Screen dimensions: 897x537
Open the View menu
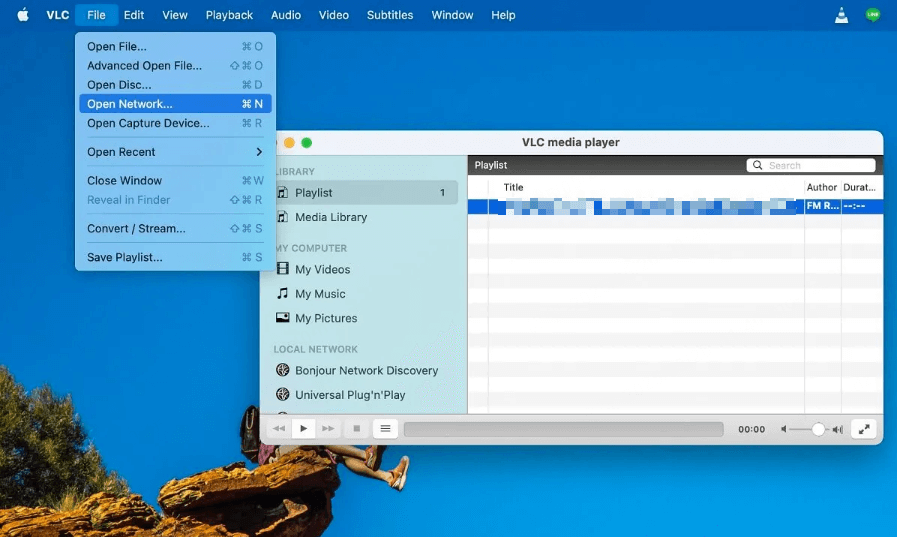(174, 15)
